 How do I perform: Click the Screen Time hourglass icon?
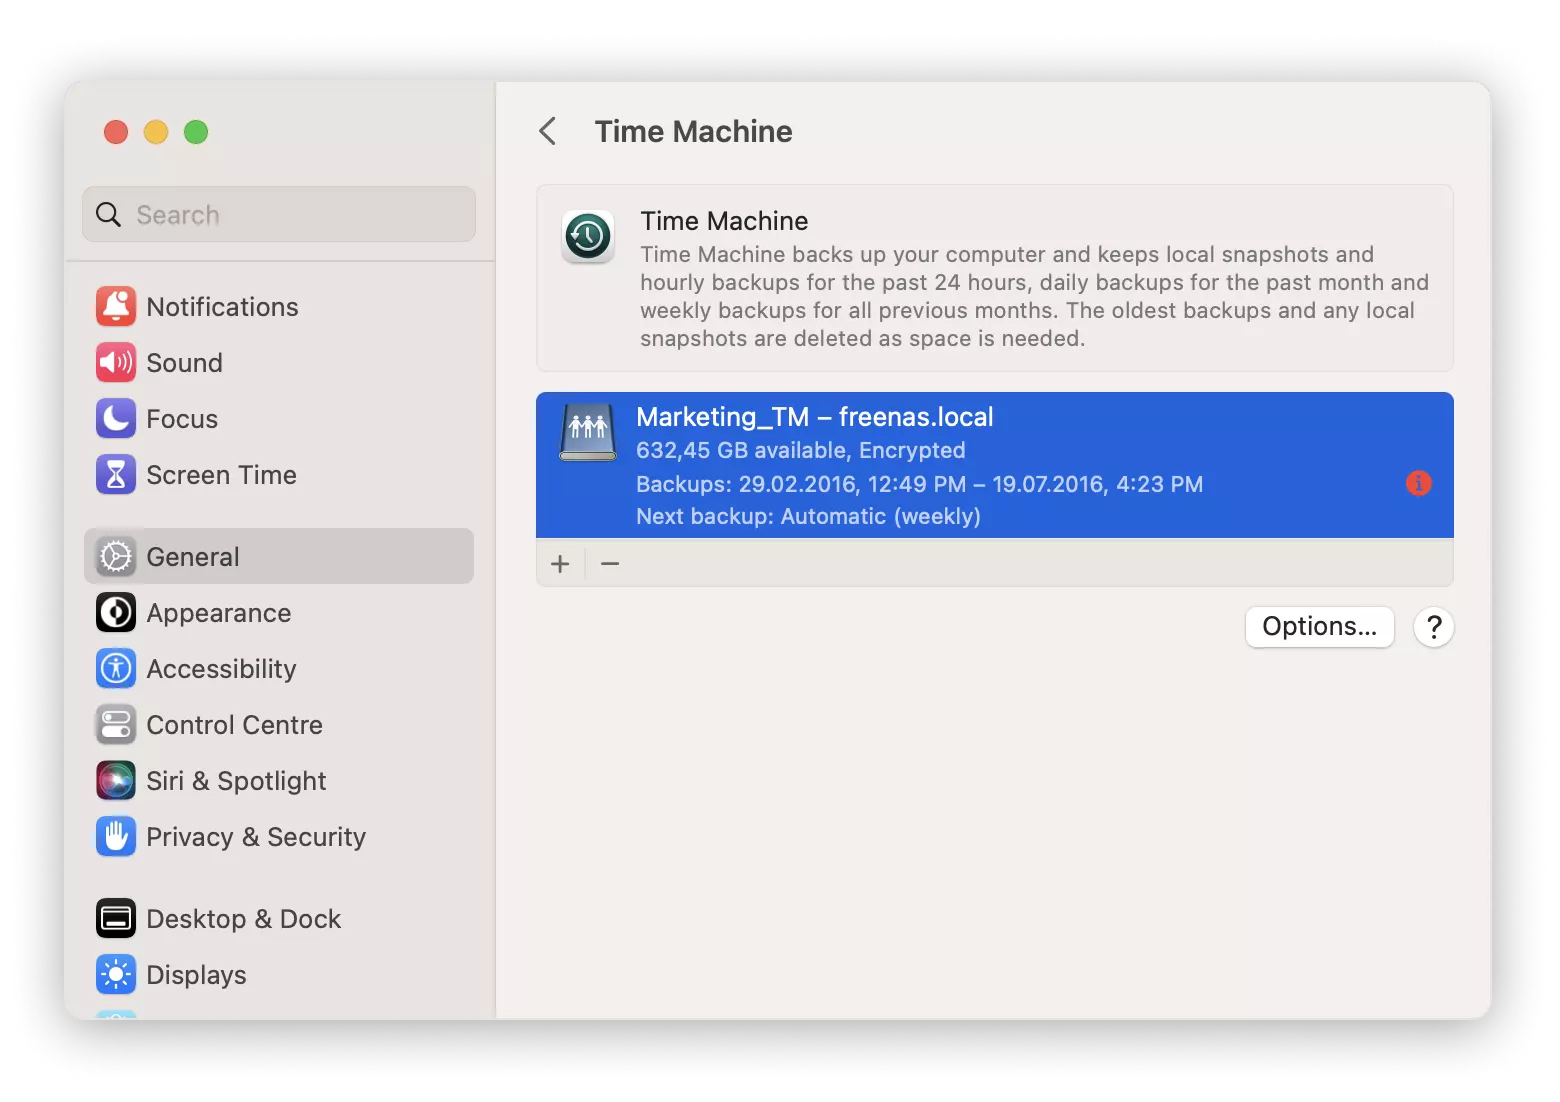(116, 474)
